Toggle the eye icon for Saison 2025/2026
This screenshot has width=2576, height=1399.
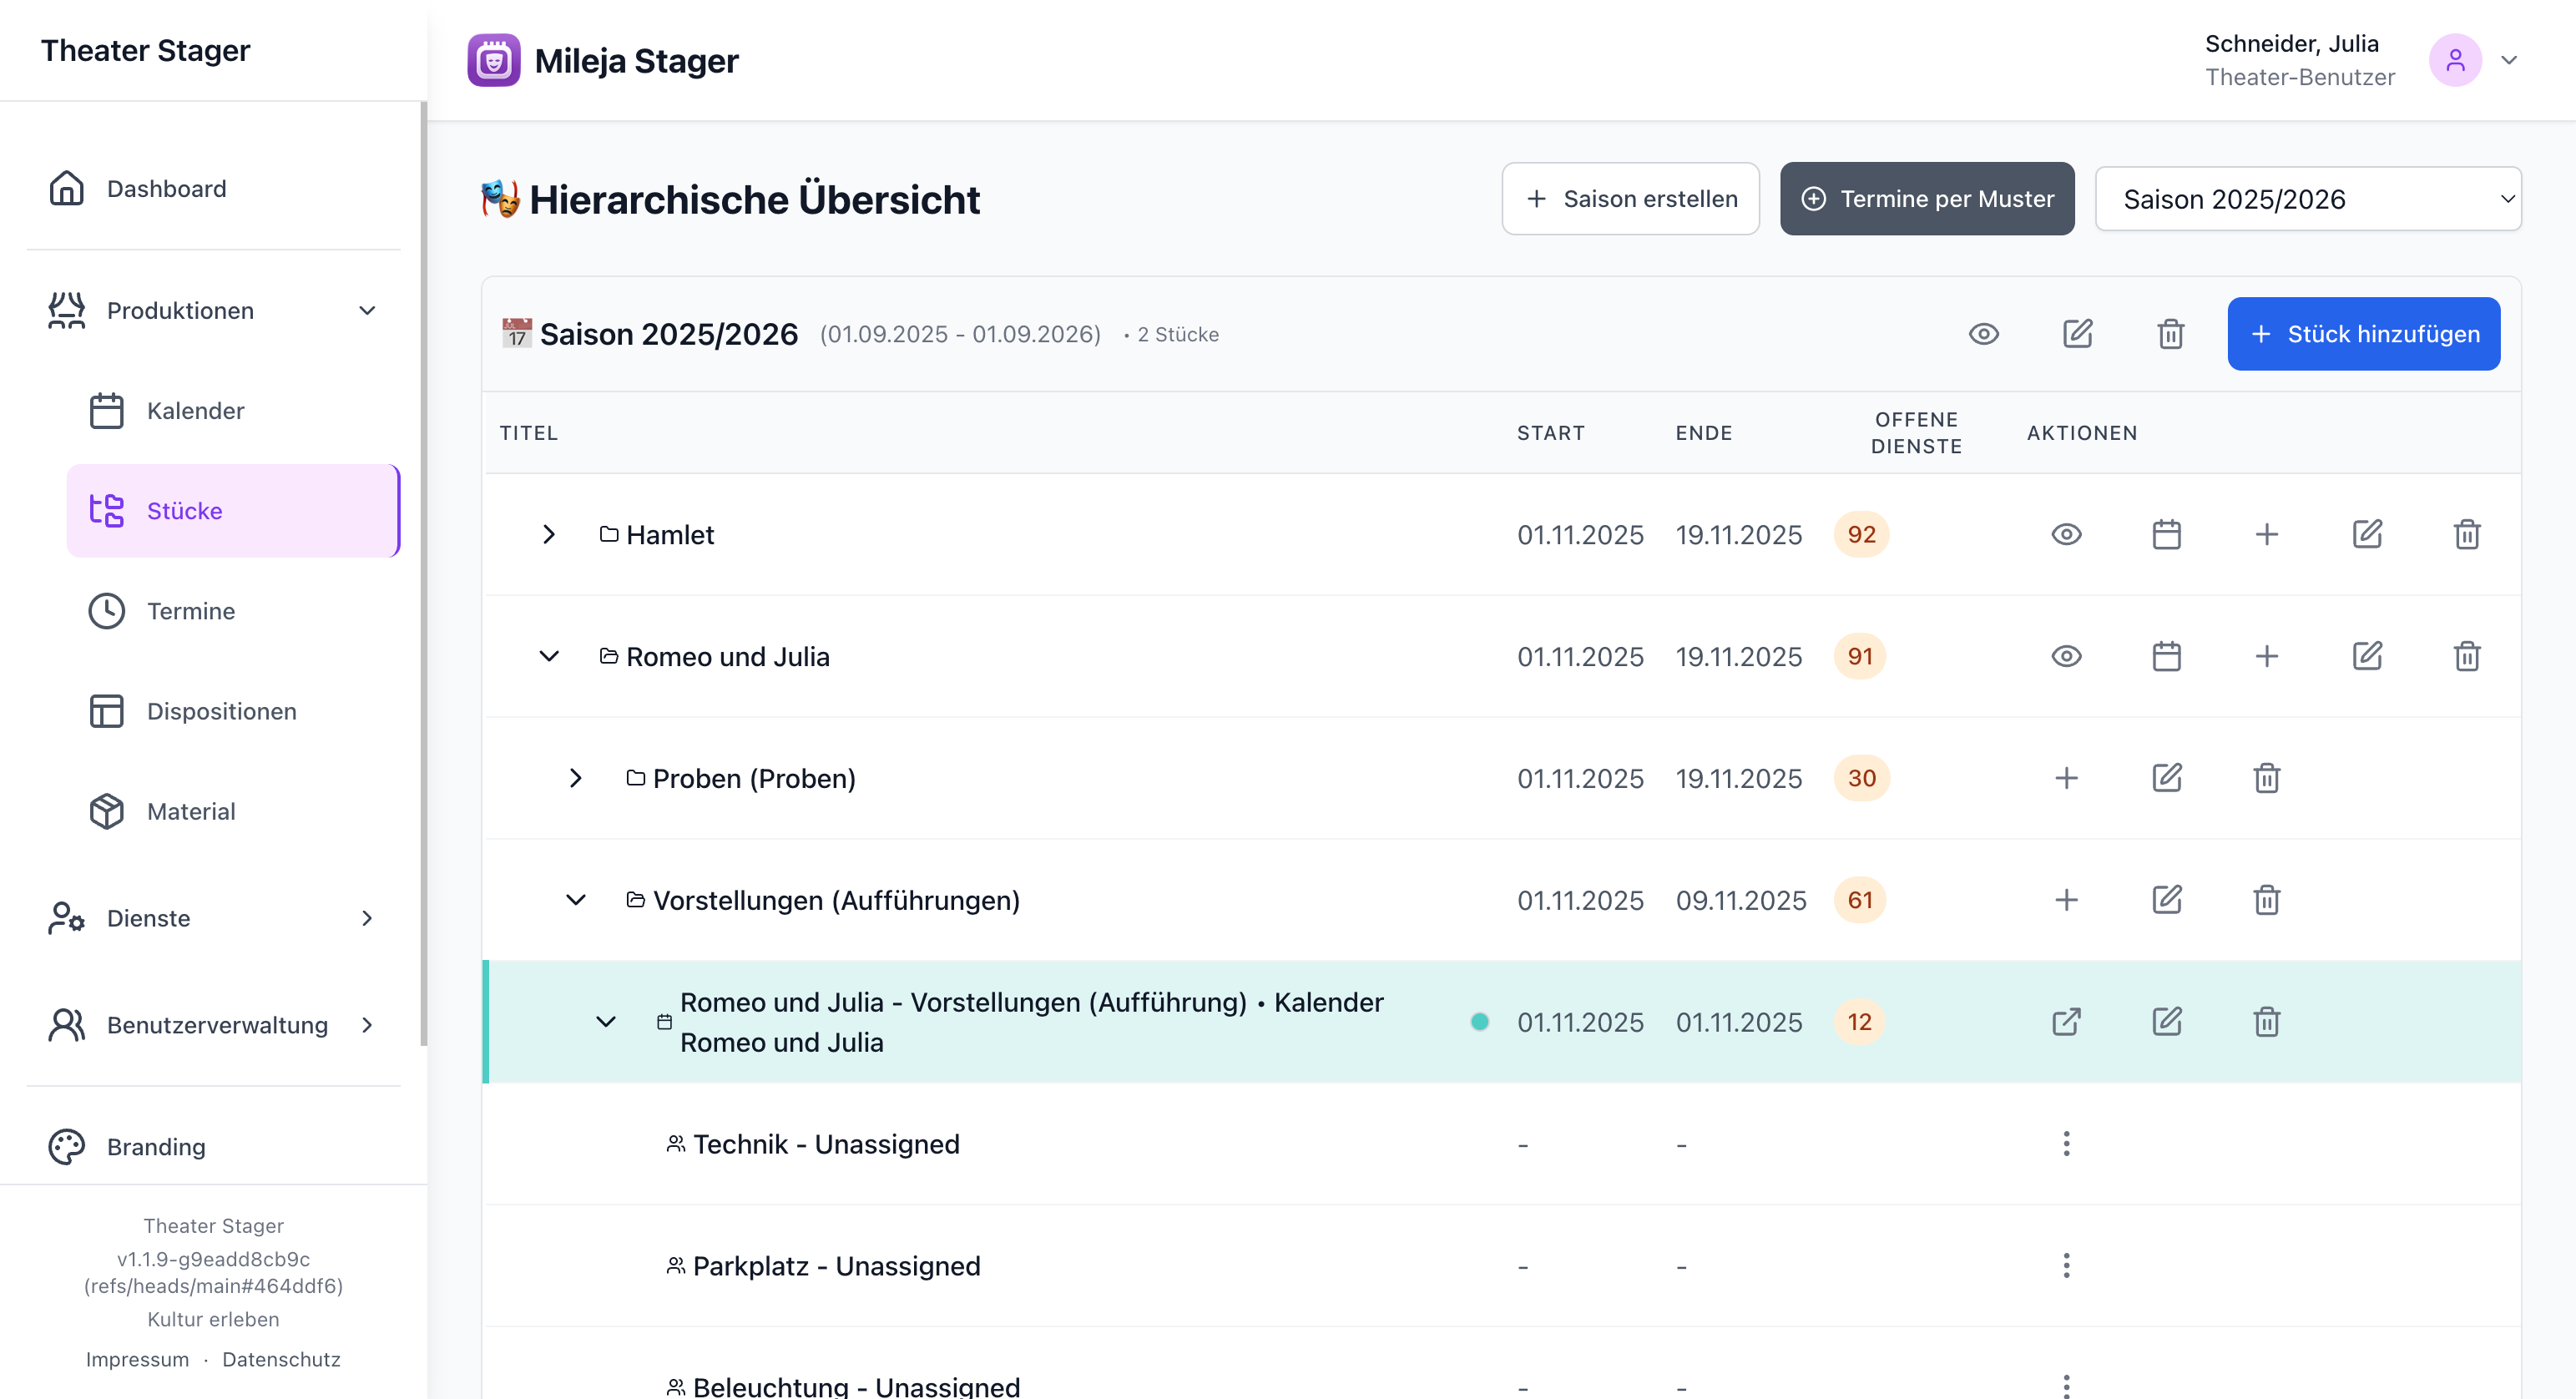tap(1983, 333)
